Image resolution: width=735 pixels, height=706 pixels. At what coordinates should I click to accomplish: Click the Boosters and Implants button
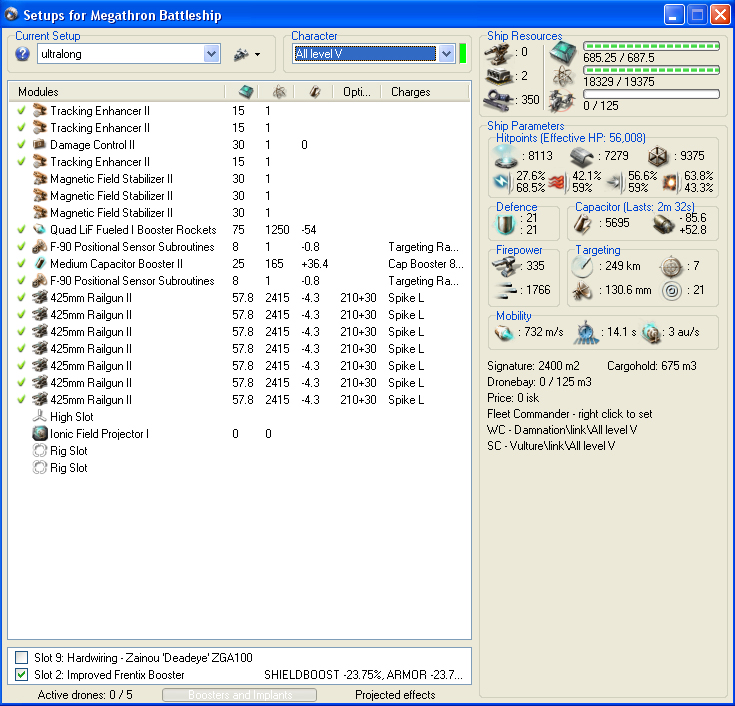coord(240,695)
